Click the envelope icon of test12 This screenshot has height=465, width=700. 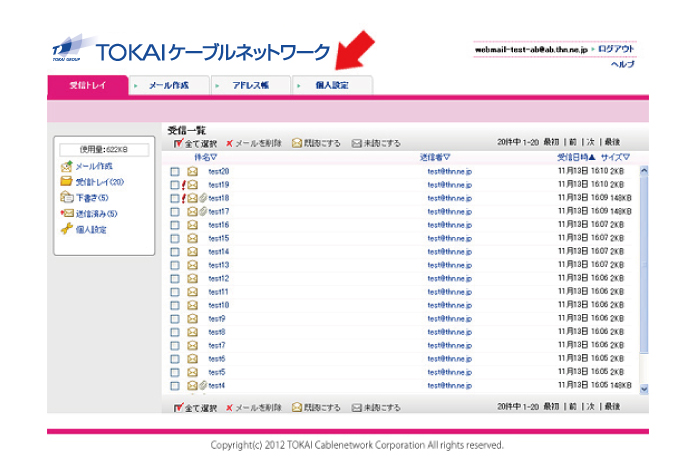(x=192, y=278)
